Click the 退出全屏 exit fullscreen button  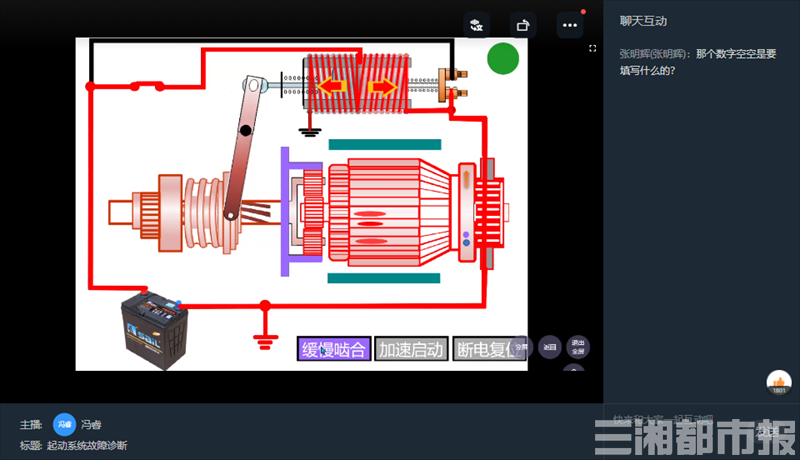coord(578,347)
